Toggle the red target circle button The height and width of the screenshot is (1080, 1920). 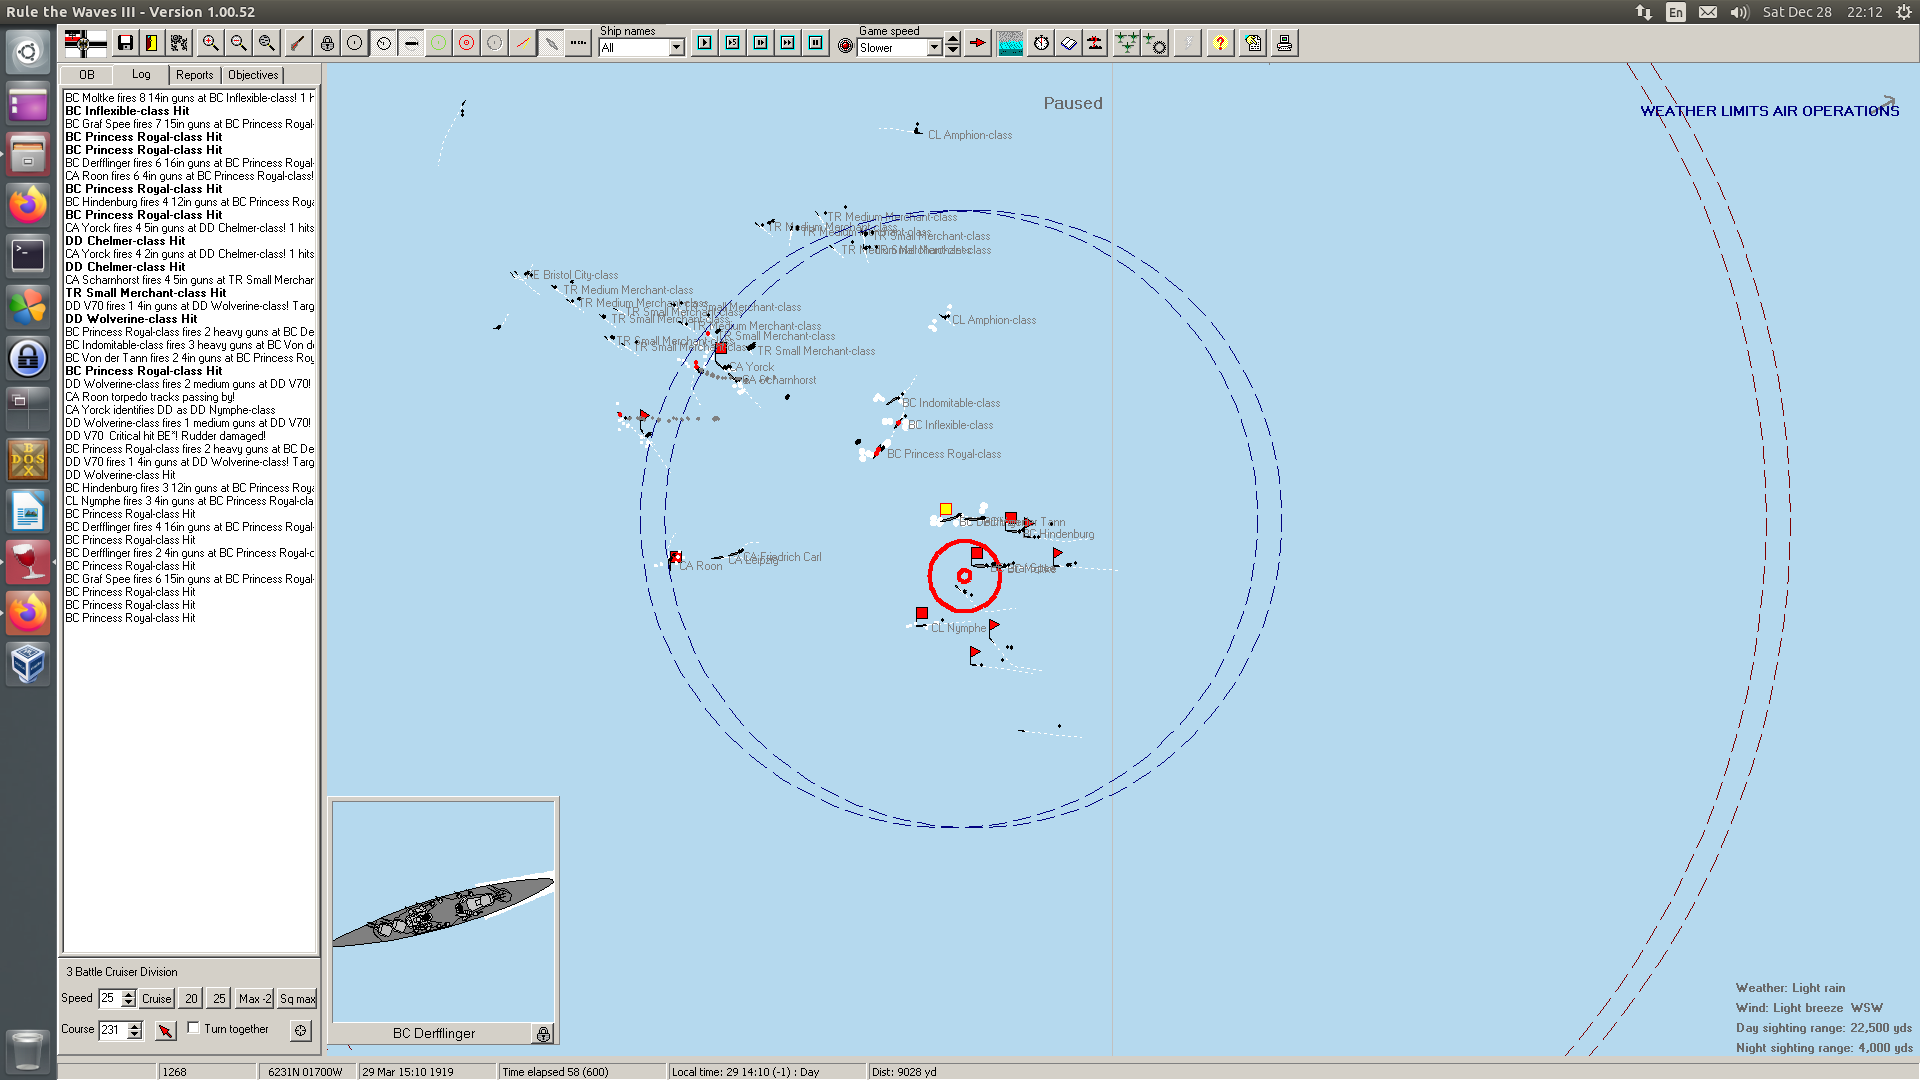(x=466, y=43)
